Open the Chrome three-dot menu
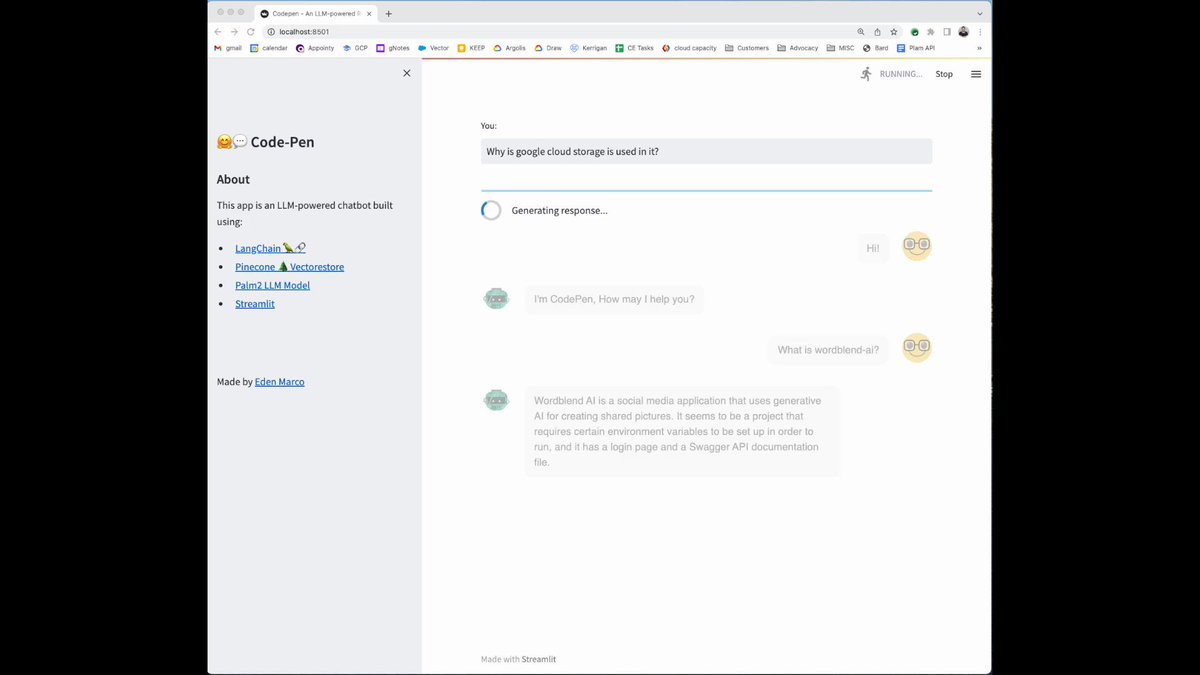The height and width of the screenshot is (675, 1200). tap(980, 31)
